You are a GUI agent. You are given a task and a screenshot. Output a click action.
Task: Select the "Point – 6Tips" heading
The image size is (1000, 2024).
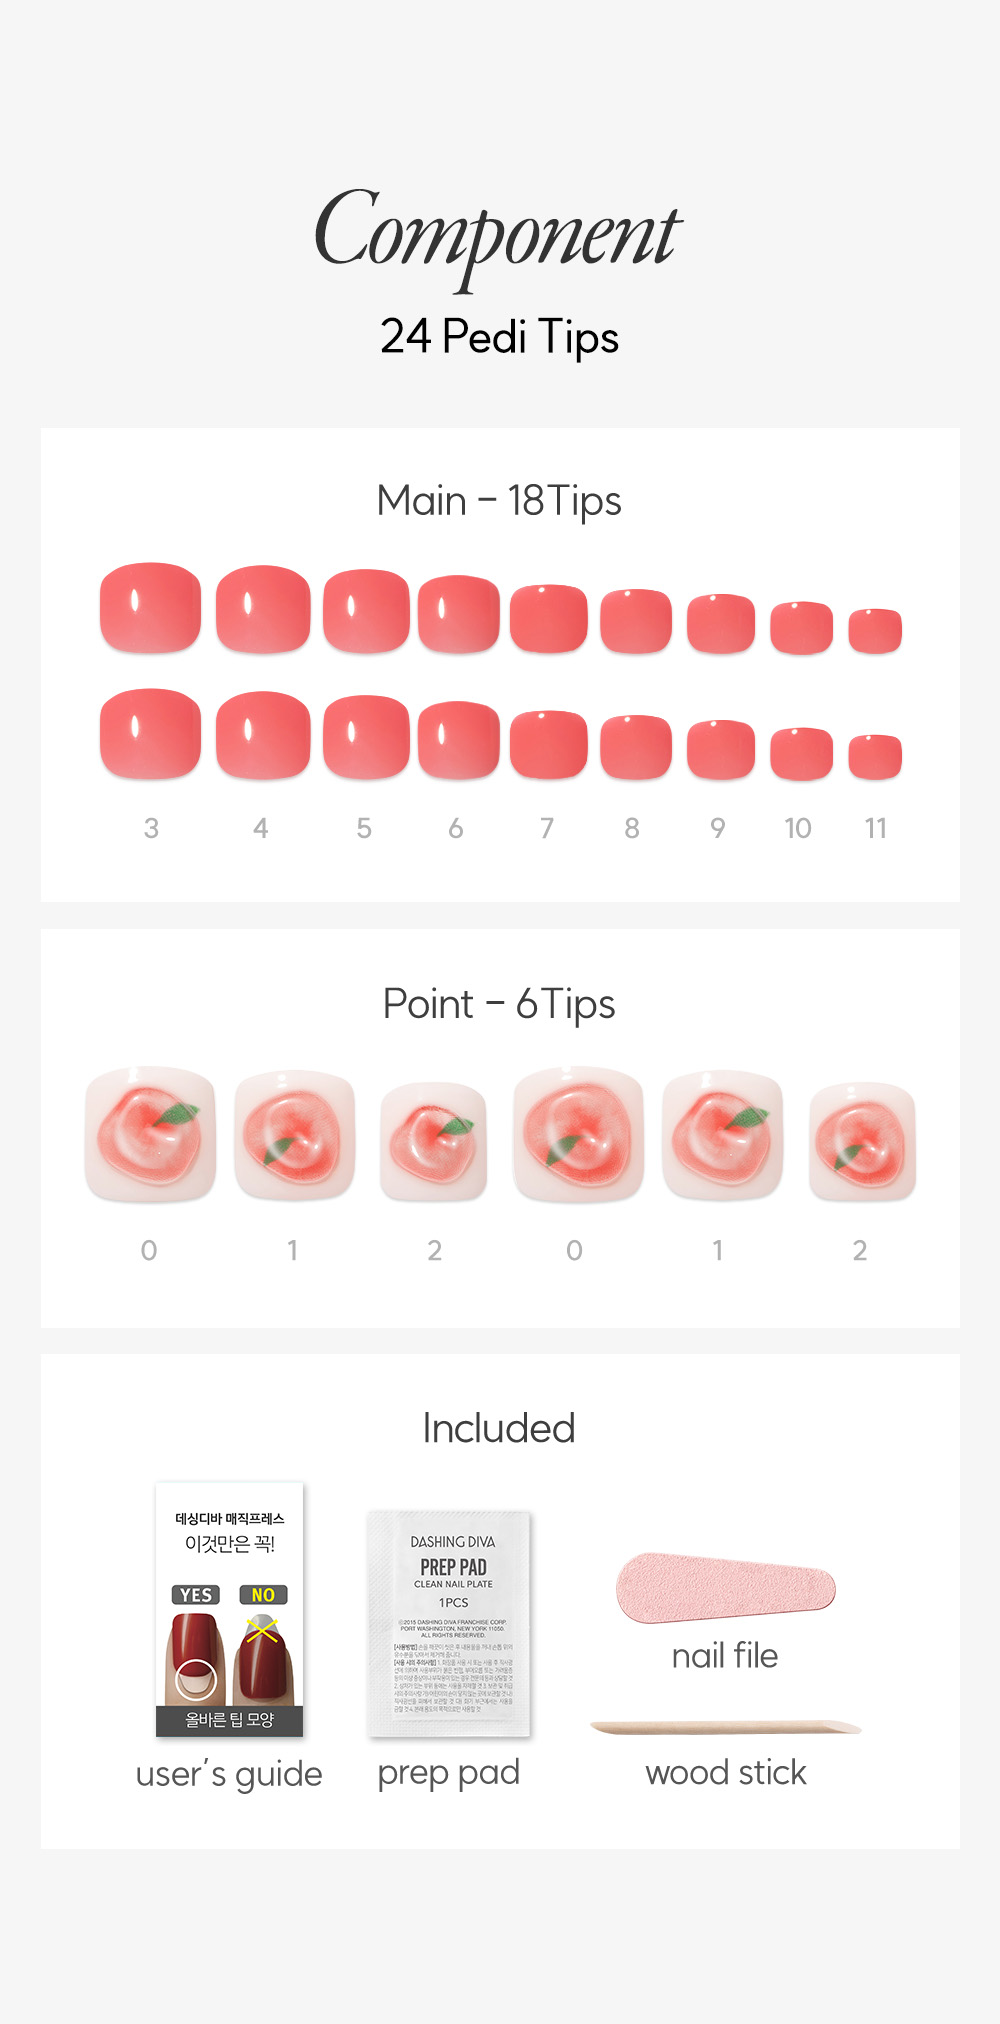499,1004
